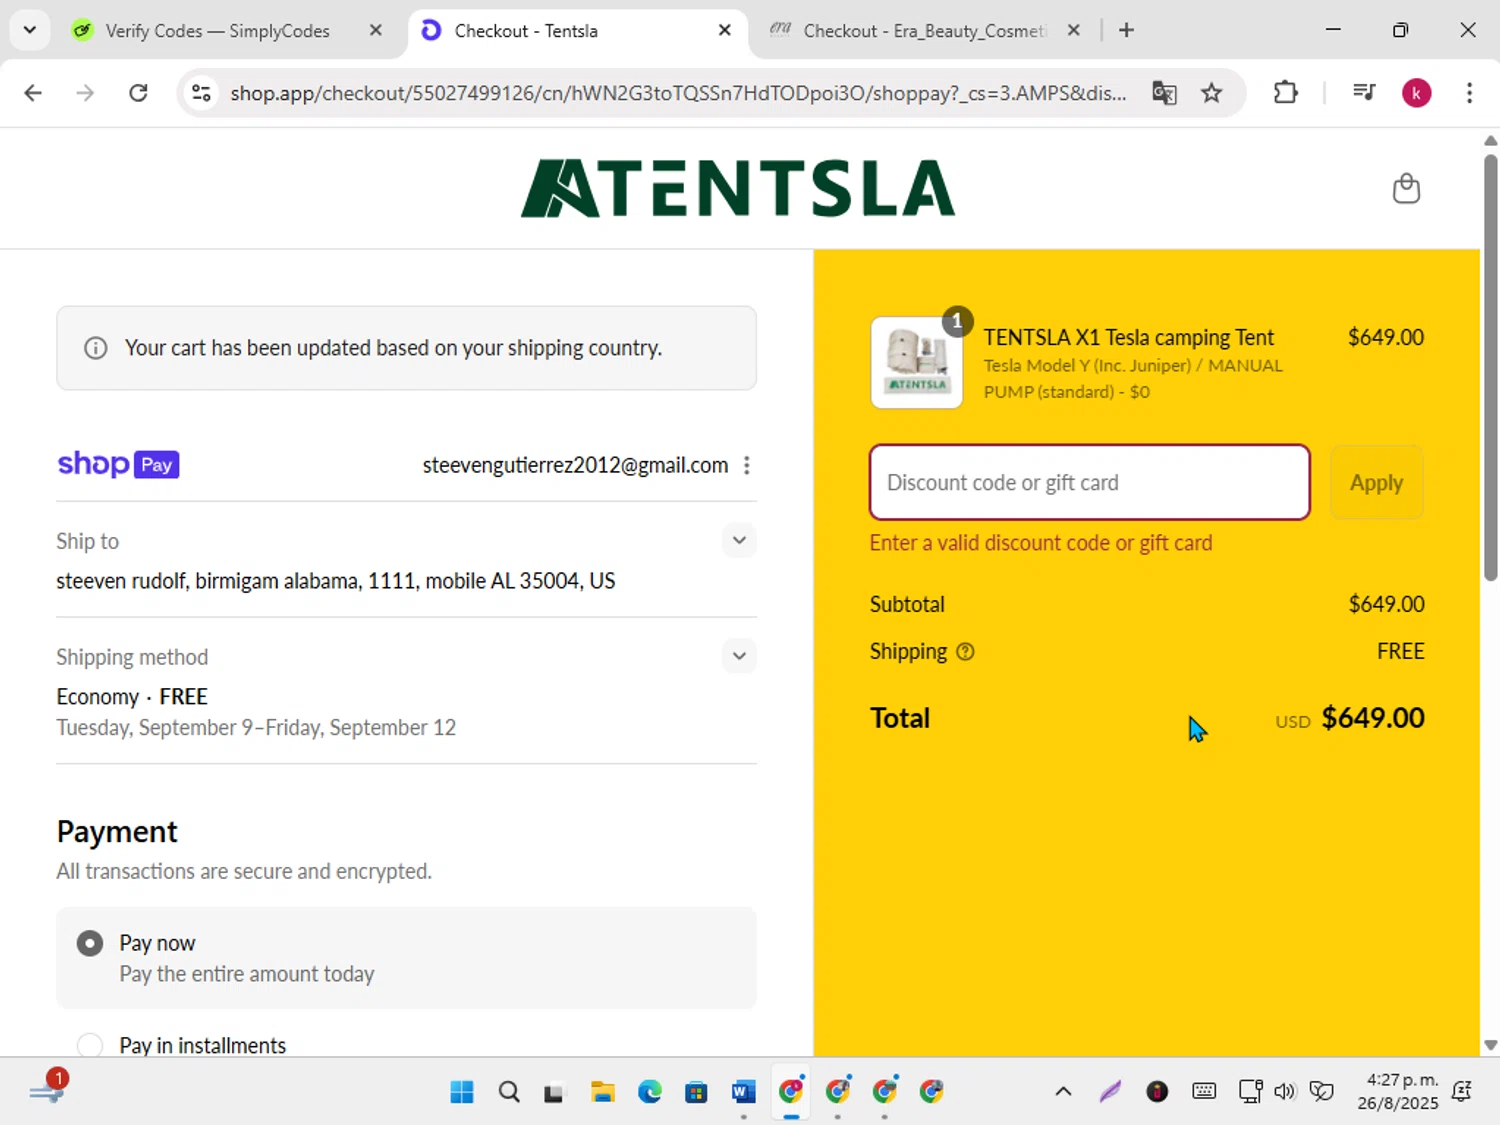Close the Verify Codes SimplyCodes tab
The width and height of the screenshot is (1500, 1125).
(376, 30)
